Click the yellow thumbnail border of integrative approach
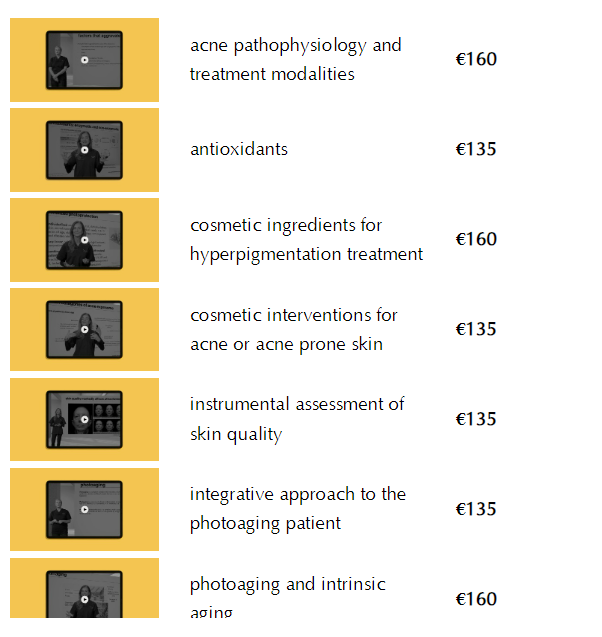The width and height of the screenshot is (602, 637). [x=27, y=510]
